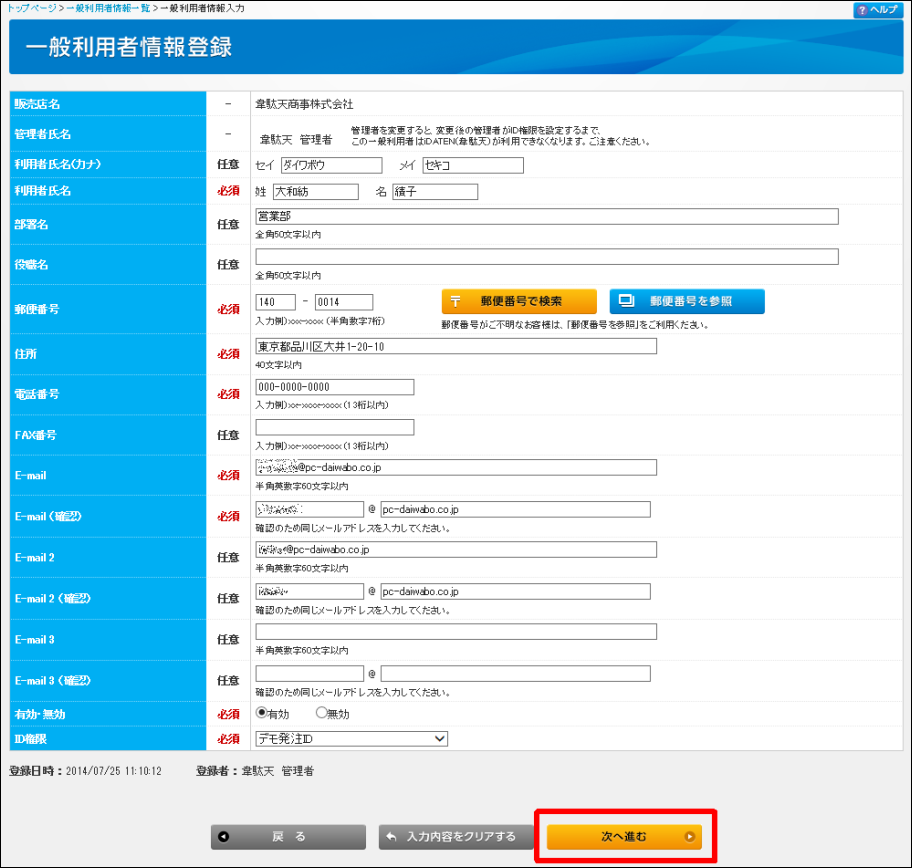The image size is (912, 868).
Task: Click the first postal code field 140
Action: tap(275, 302)
